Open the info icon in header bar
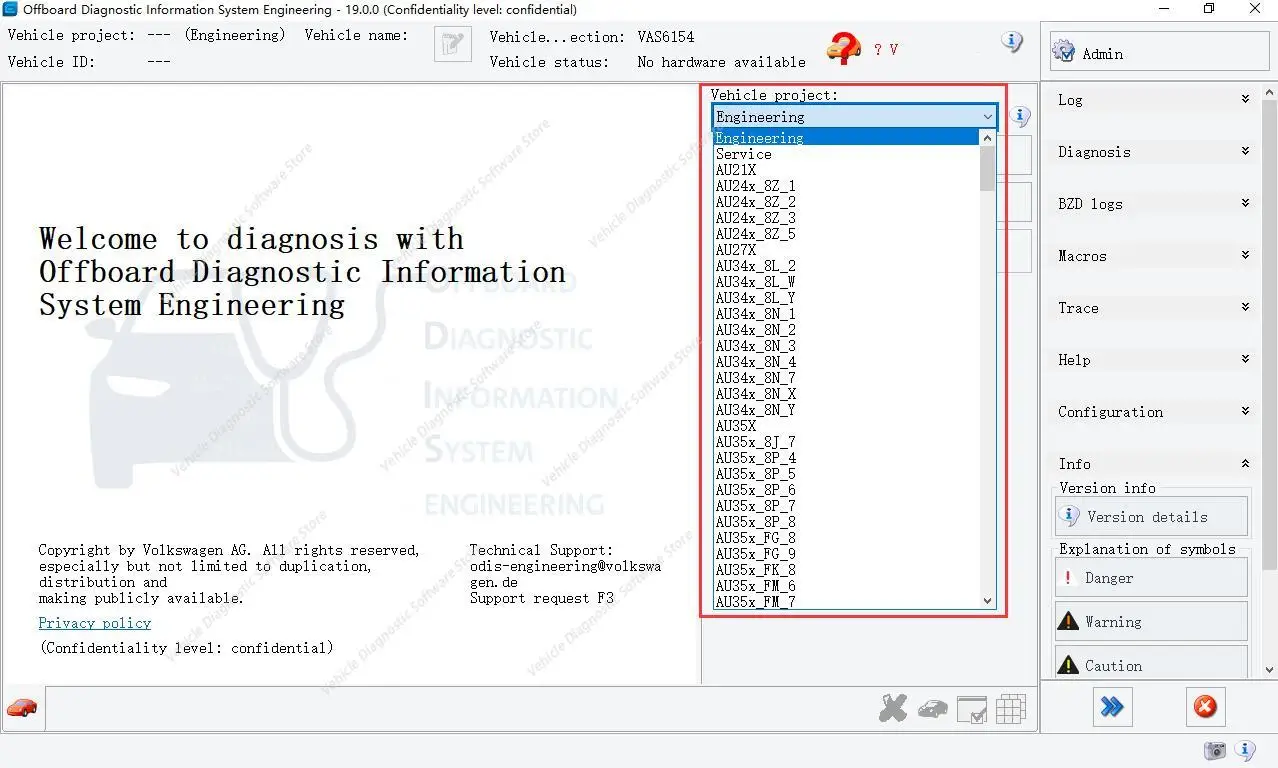The width and height of the screenshot is (1278, 768). (x=1012, y=42)
